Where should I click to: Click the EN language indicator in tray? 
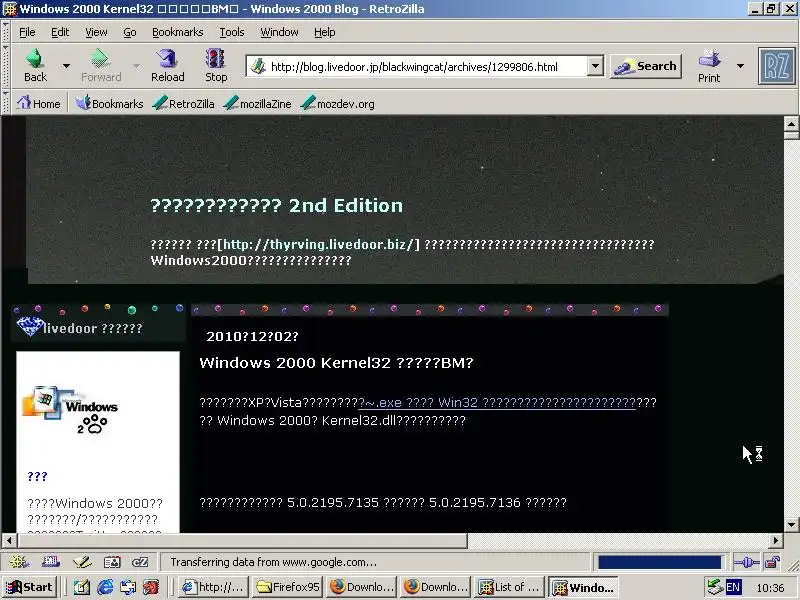point(733,587)
